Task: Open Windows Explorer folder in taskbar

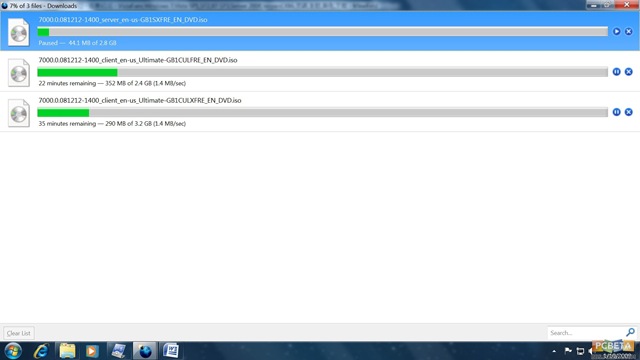Action: (x=67, y=351)
